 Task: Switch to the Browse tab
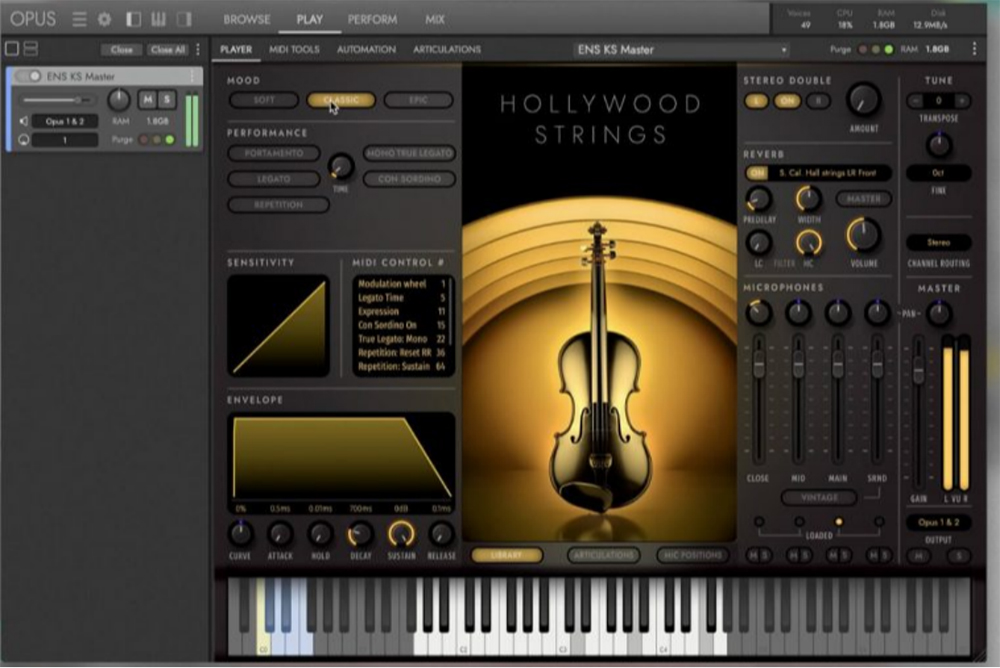pos(247,20)
